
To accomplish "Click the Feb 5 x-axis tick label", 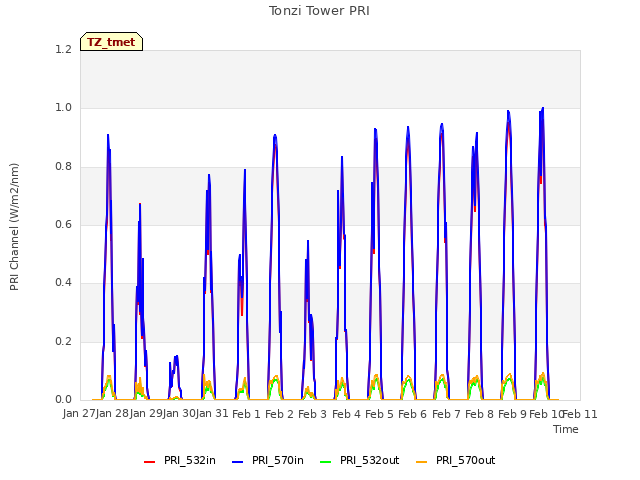I will pyautogui.click(x=379, y=414).
